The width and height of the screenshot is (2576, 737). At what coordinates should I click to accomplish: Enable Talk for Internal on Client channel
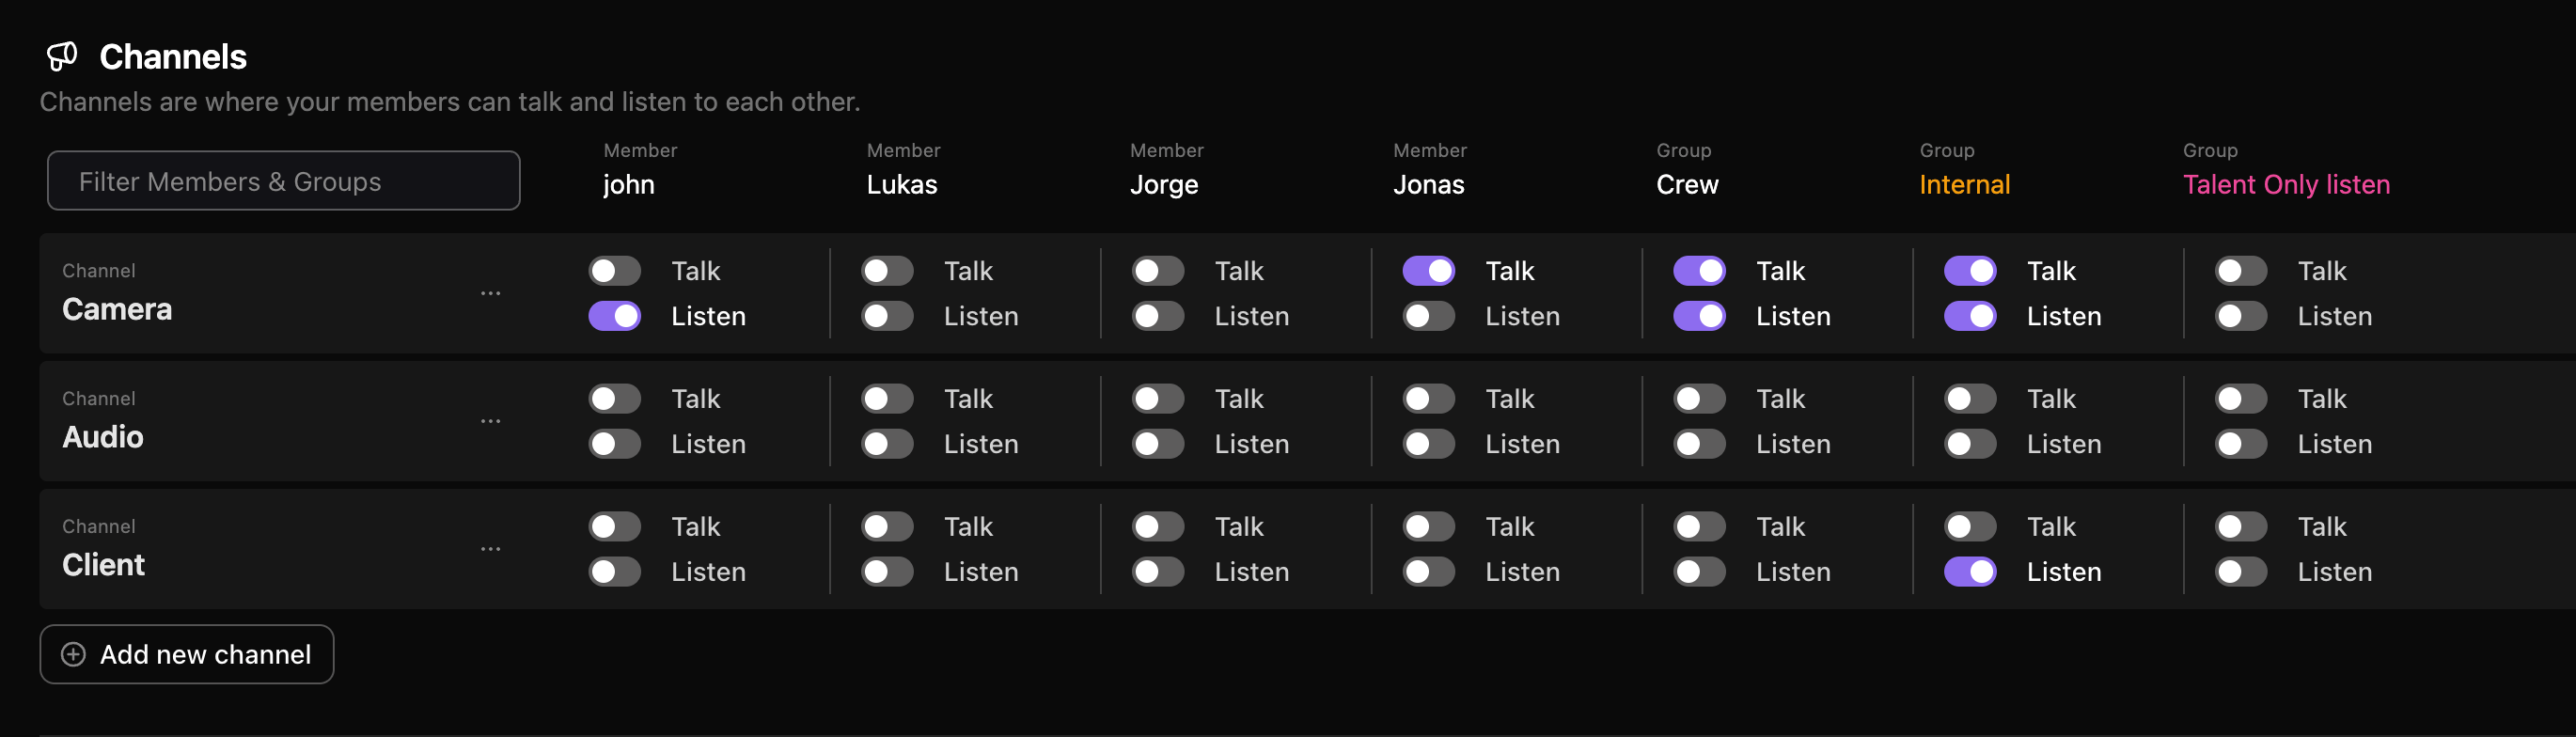click(x=1970, y=526)
